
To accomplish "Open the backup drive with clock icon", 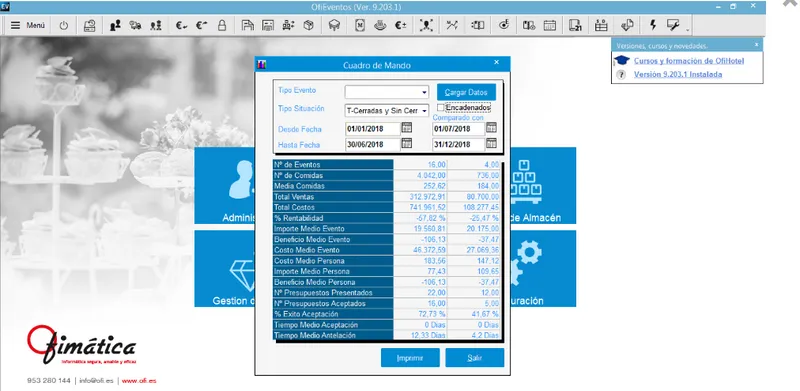I will pyautogui.click(x=89, y=25).
